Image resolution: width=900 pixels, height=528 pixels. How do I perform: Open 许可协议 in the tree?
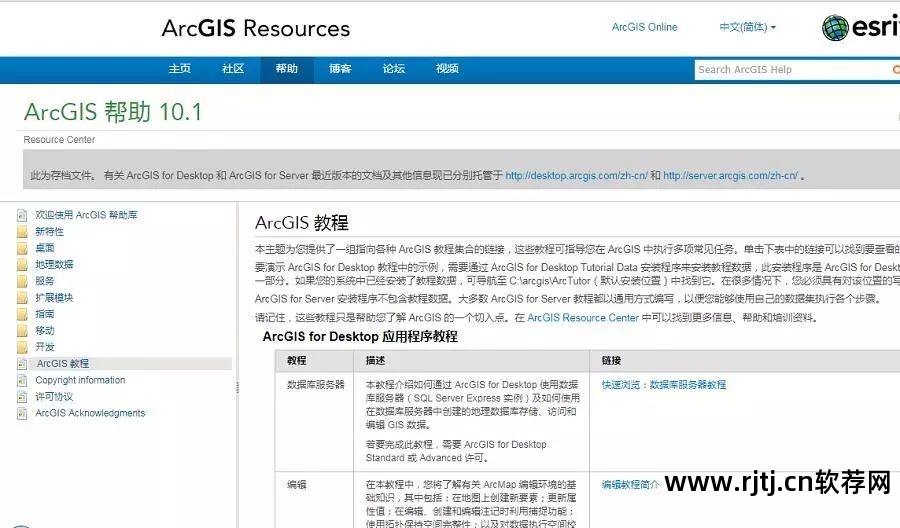[54, 397]
